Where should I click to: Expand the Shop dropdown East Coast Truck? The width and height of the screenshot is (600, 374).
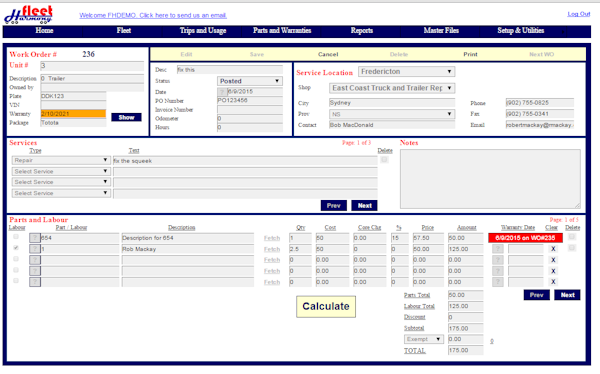tap(392, 88)
